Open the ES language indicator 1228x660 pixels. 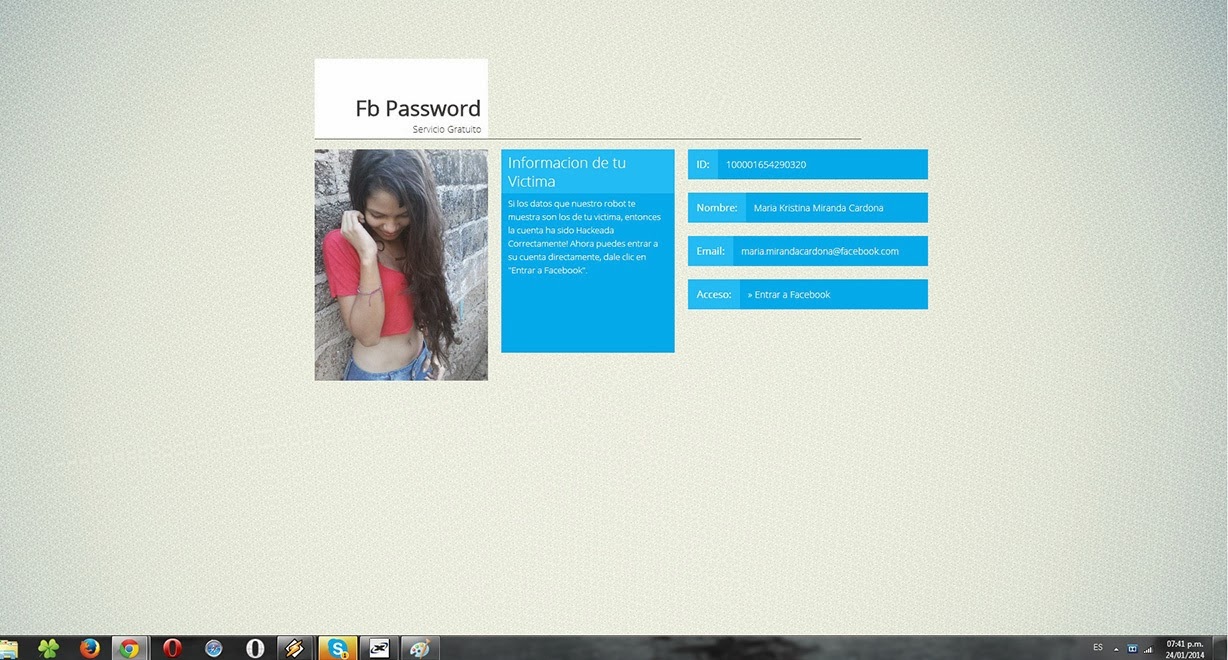click(1098, 647)
